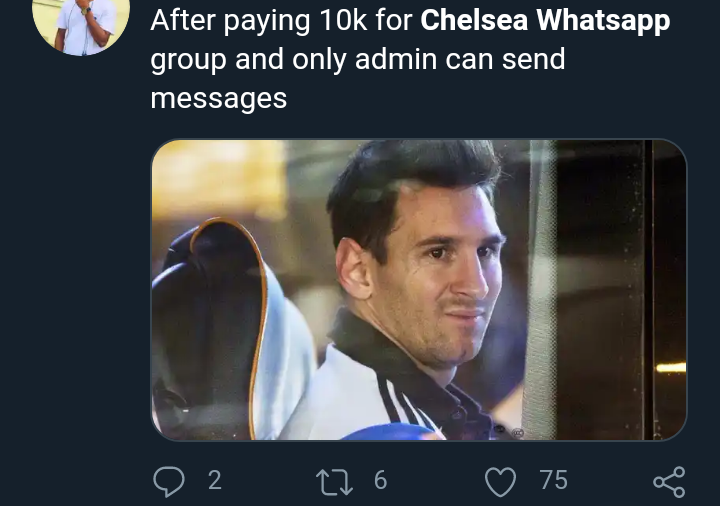Open the attached tweet photo
Viewport: 720px width, 506px height.
coord(418,290)
